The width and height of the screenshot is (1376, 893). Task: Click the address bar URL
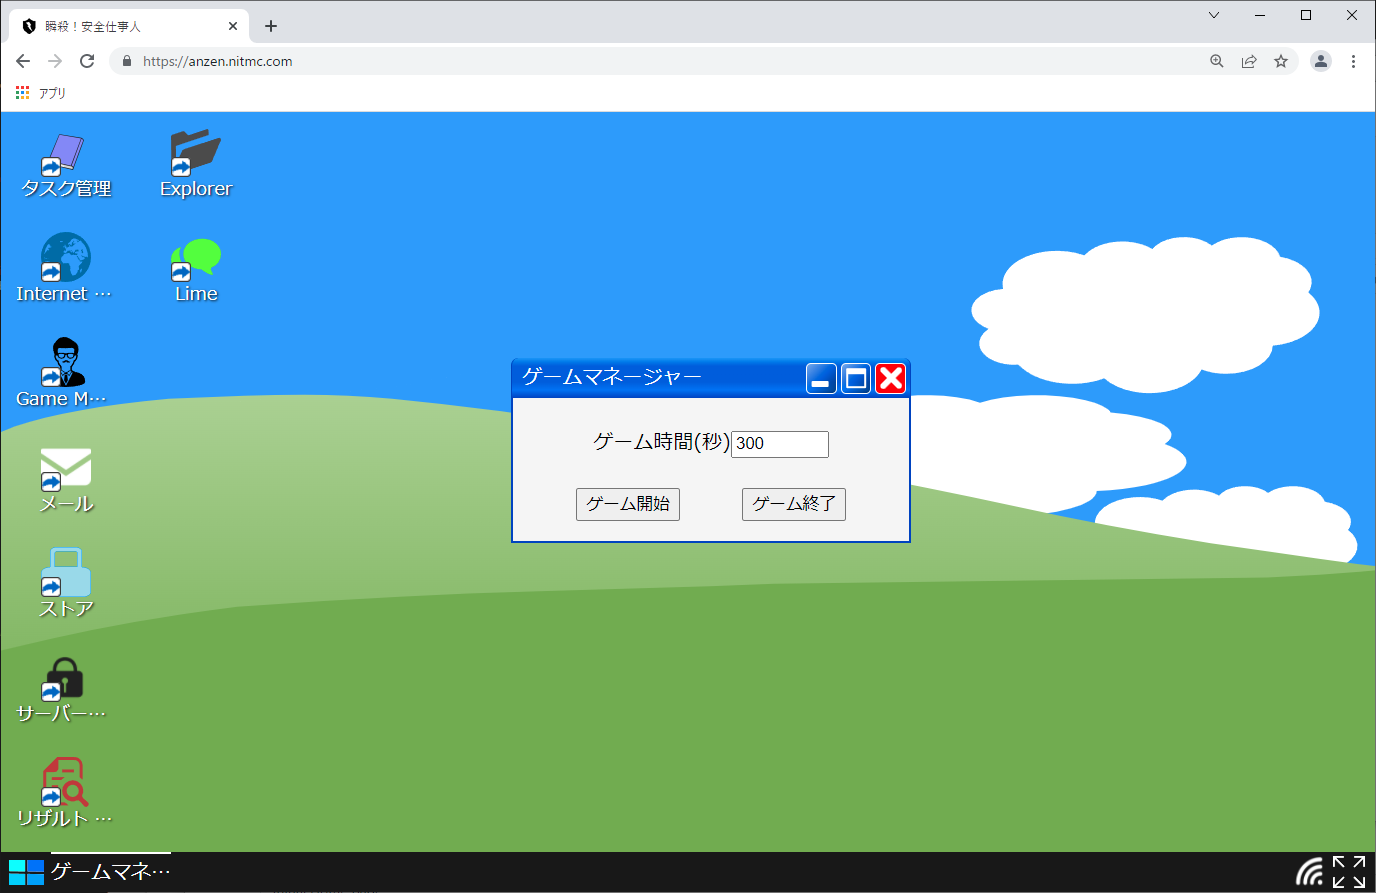(218, 61)
